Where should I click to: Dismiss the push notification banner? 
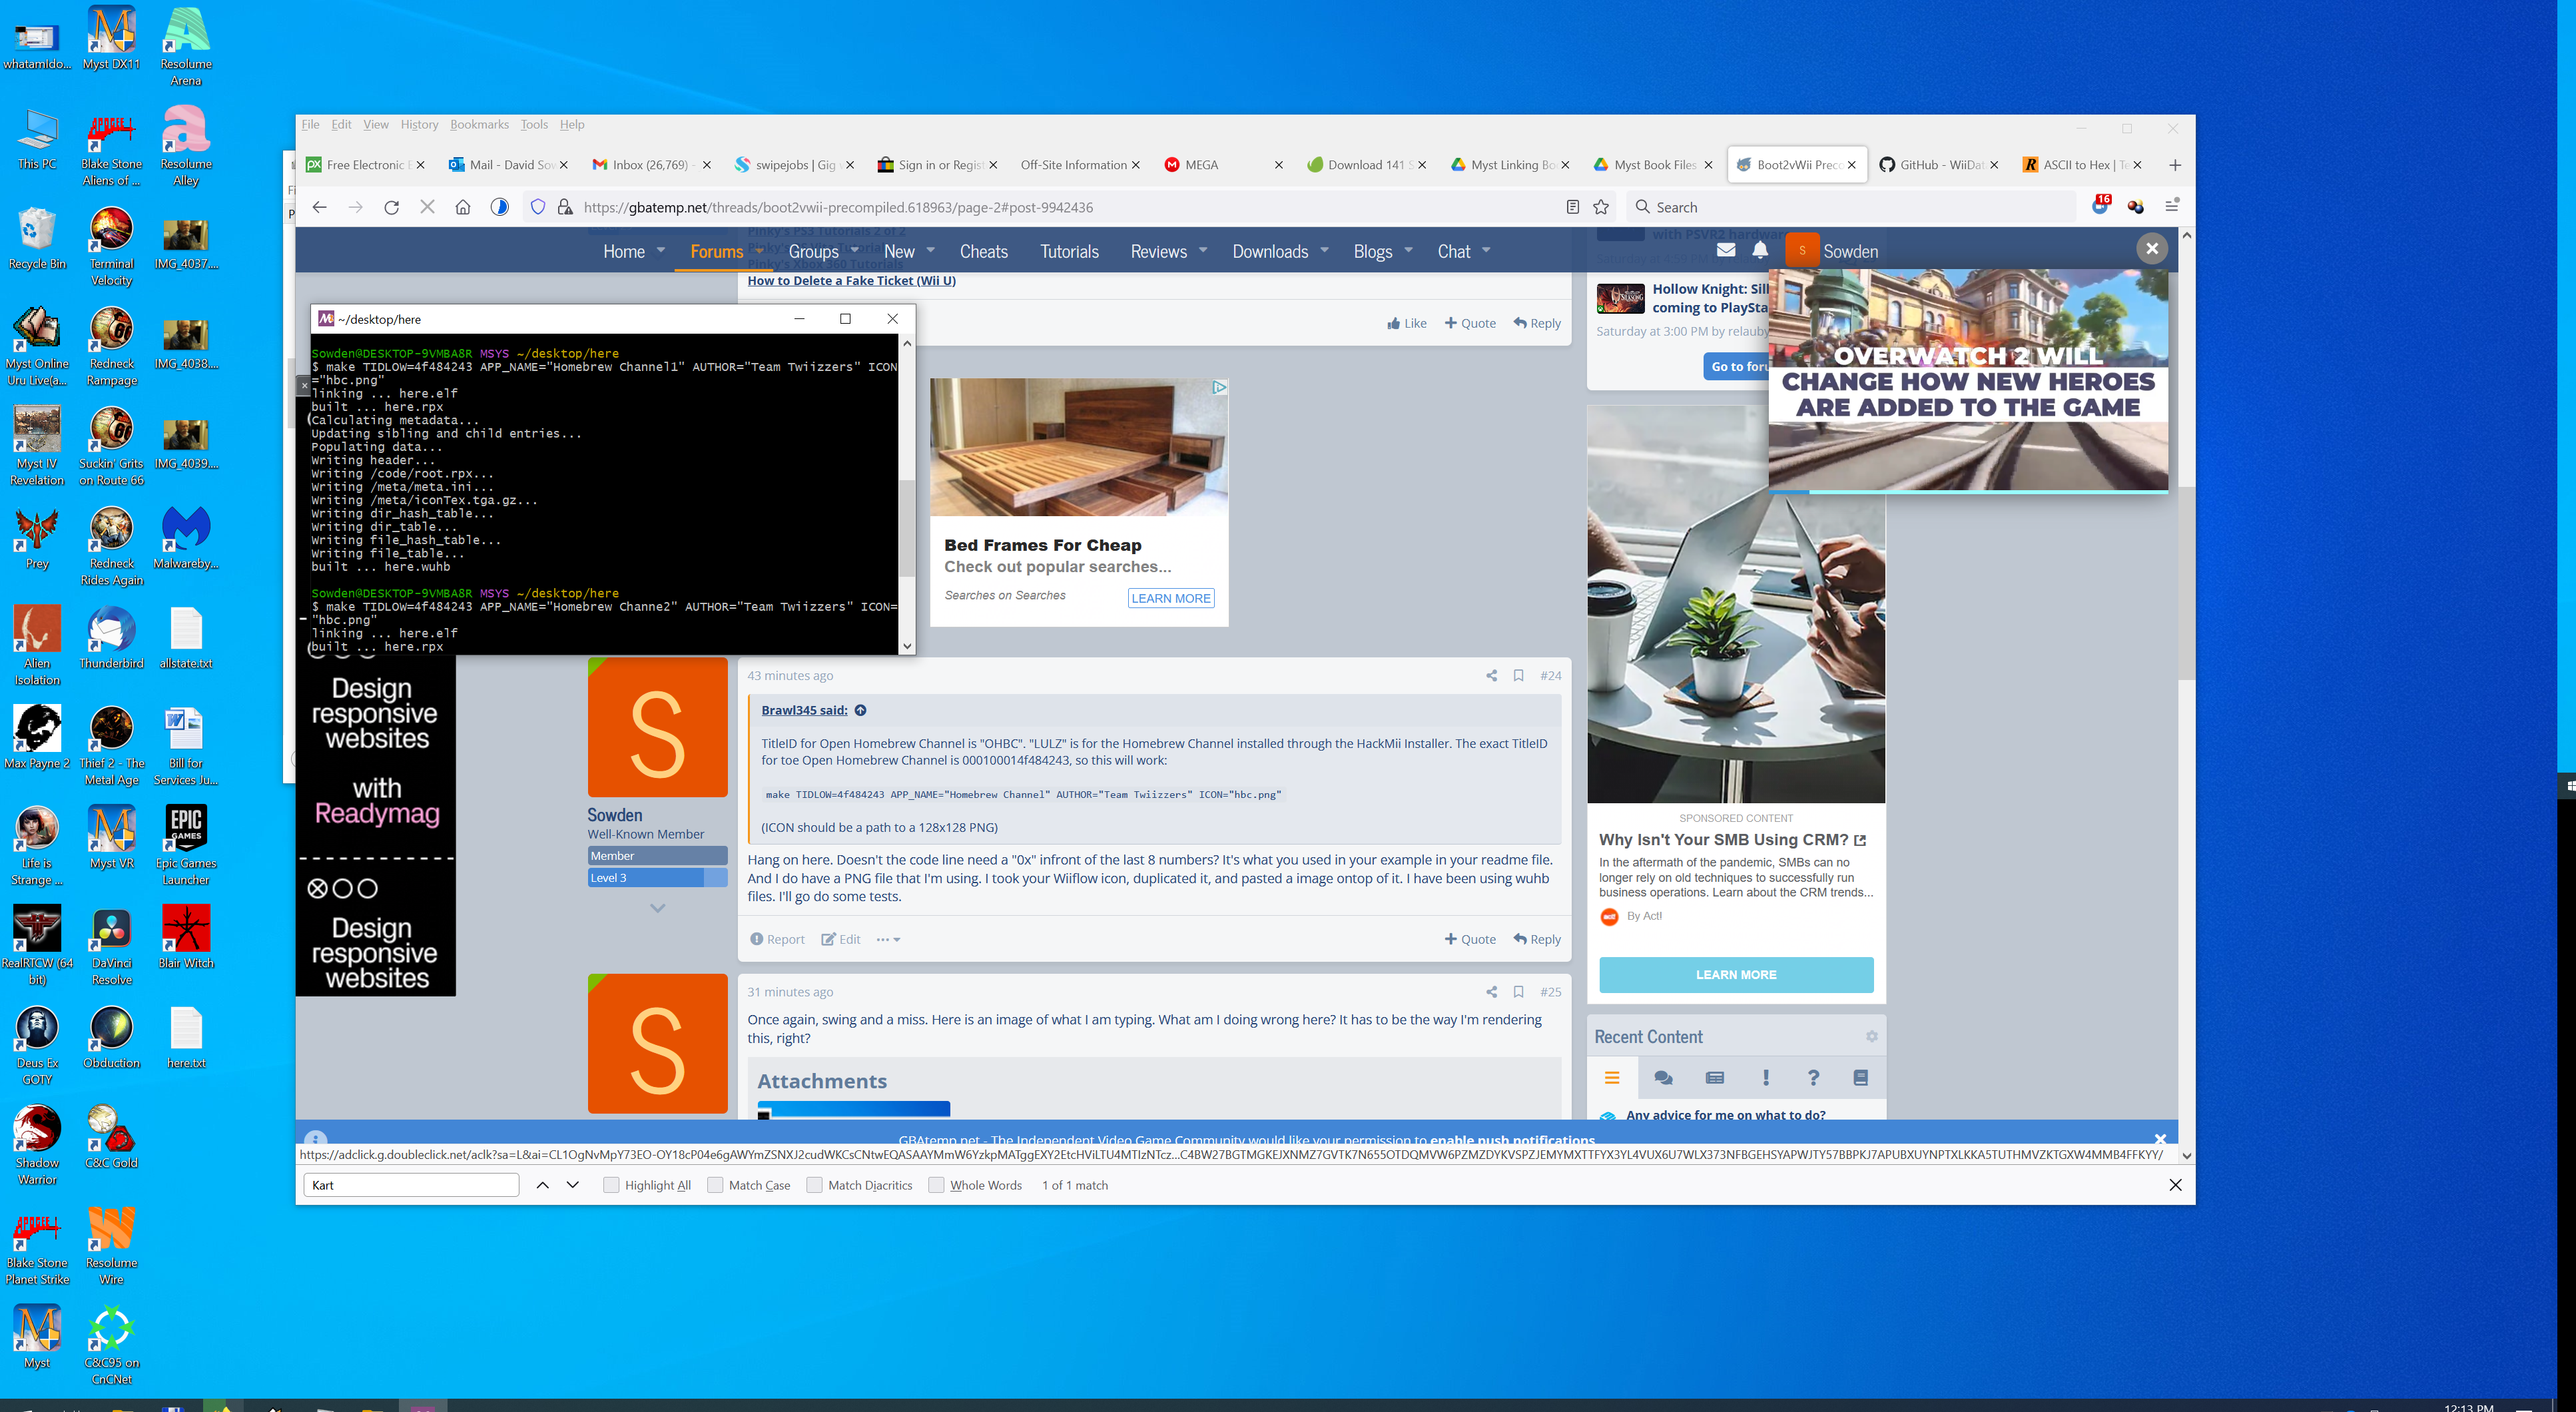tap(2160, 1139)
